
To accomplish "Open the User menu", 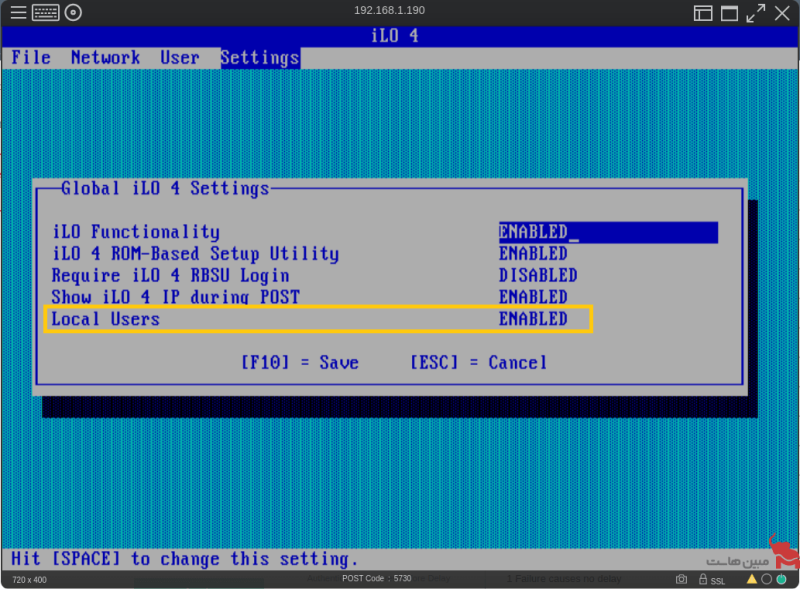I will [x=180, y=58].
